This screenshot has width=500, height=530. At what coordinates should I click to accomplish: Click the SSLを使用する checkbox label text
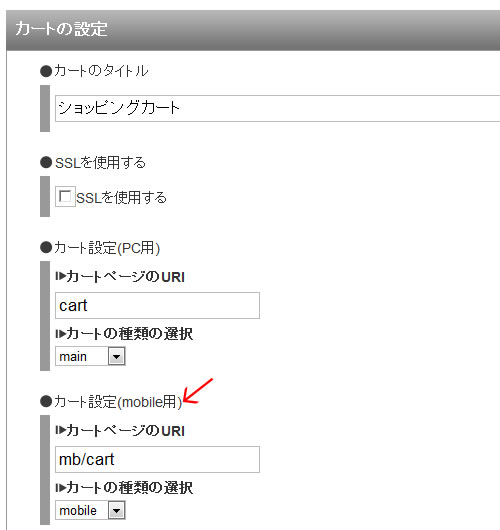click(x=121, y=198)
